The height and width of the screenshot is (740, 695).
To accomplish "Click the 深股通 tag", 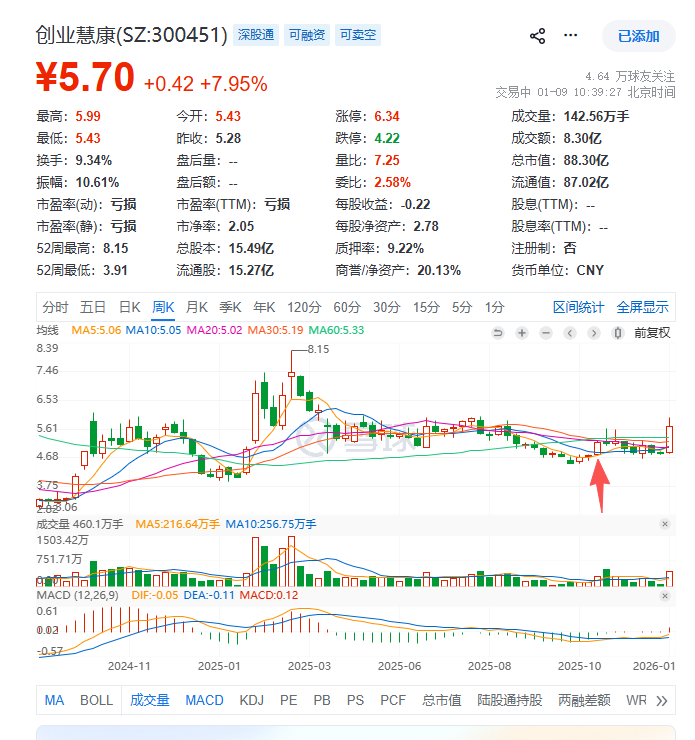I will click(x=256, y=35).
